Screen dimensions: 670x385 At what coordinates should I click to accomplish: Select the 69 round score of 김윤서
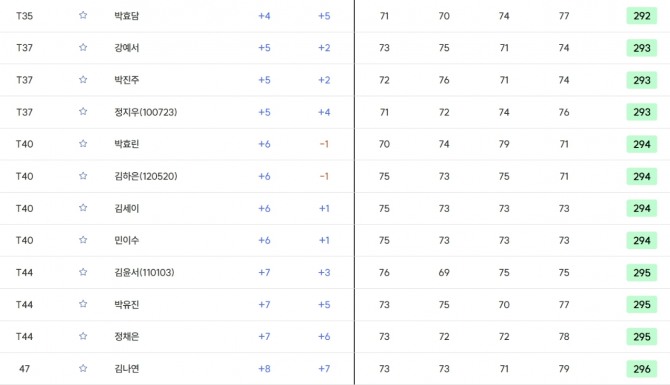pos(444,272)
